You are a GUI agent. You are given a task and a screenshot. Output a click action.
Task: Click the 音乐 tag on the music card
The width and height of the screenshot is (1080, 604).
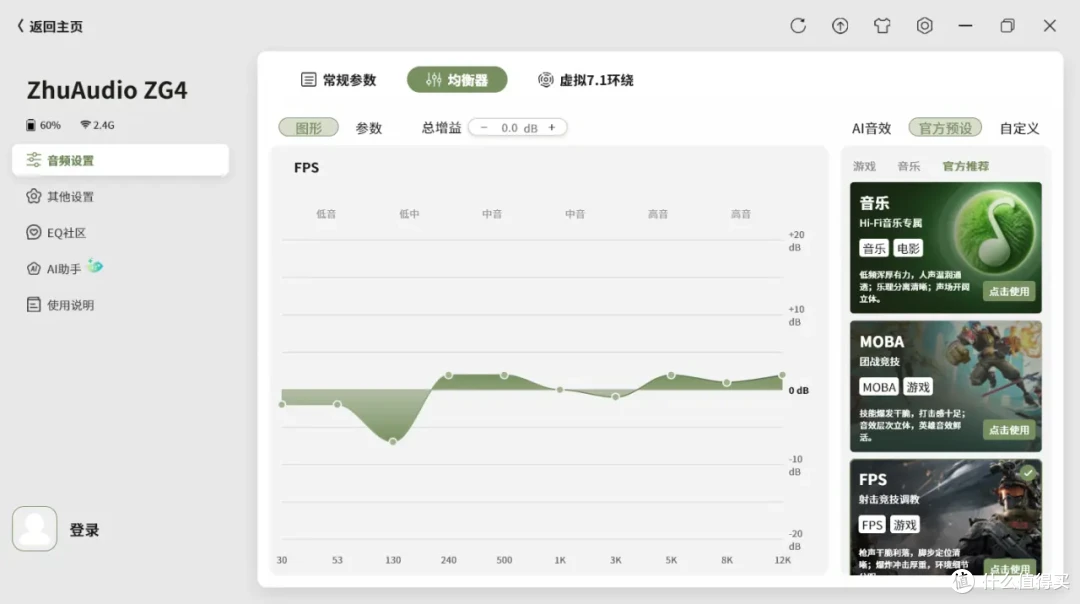click(x=873, y=249)
